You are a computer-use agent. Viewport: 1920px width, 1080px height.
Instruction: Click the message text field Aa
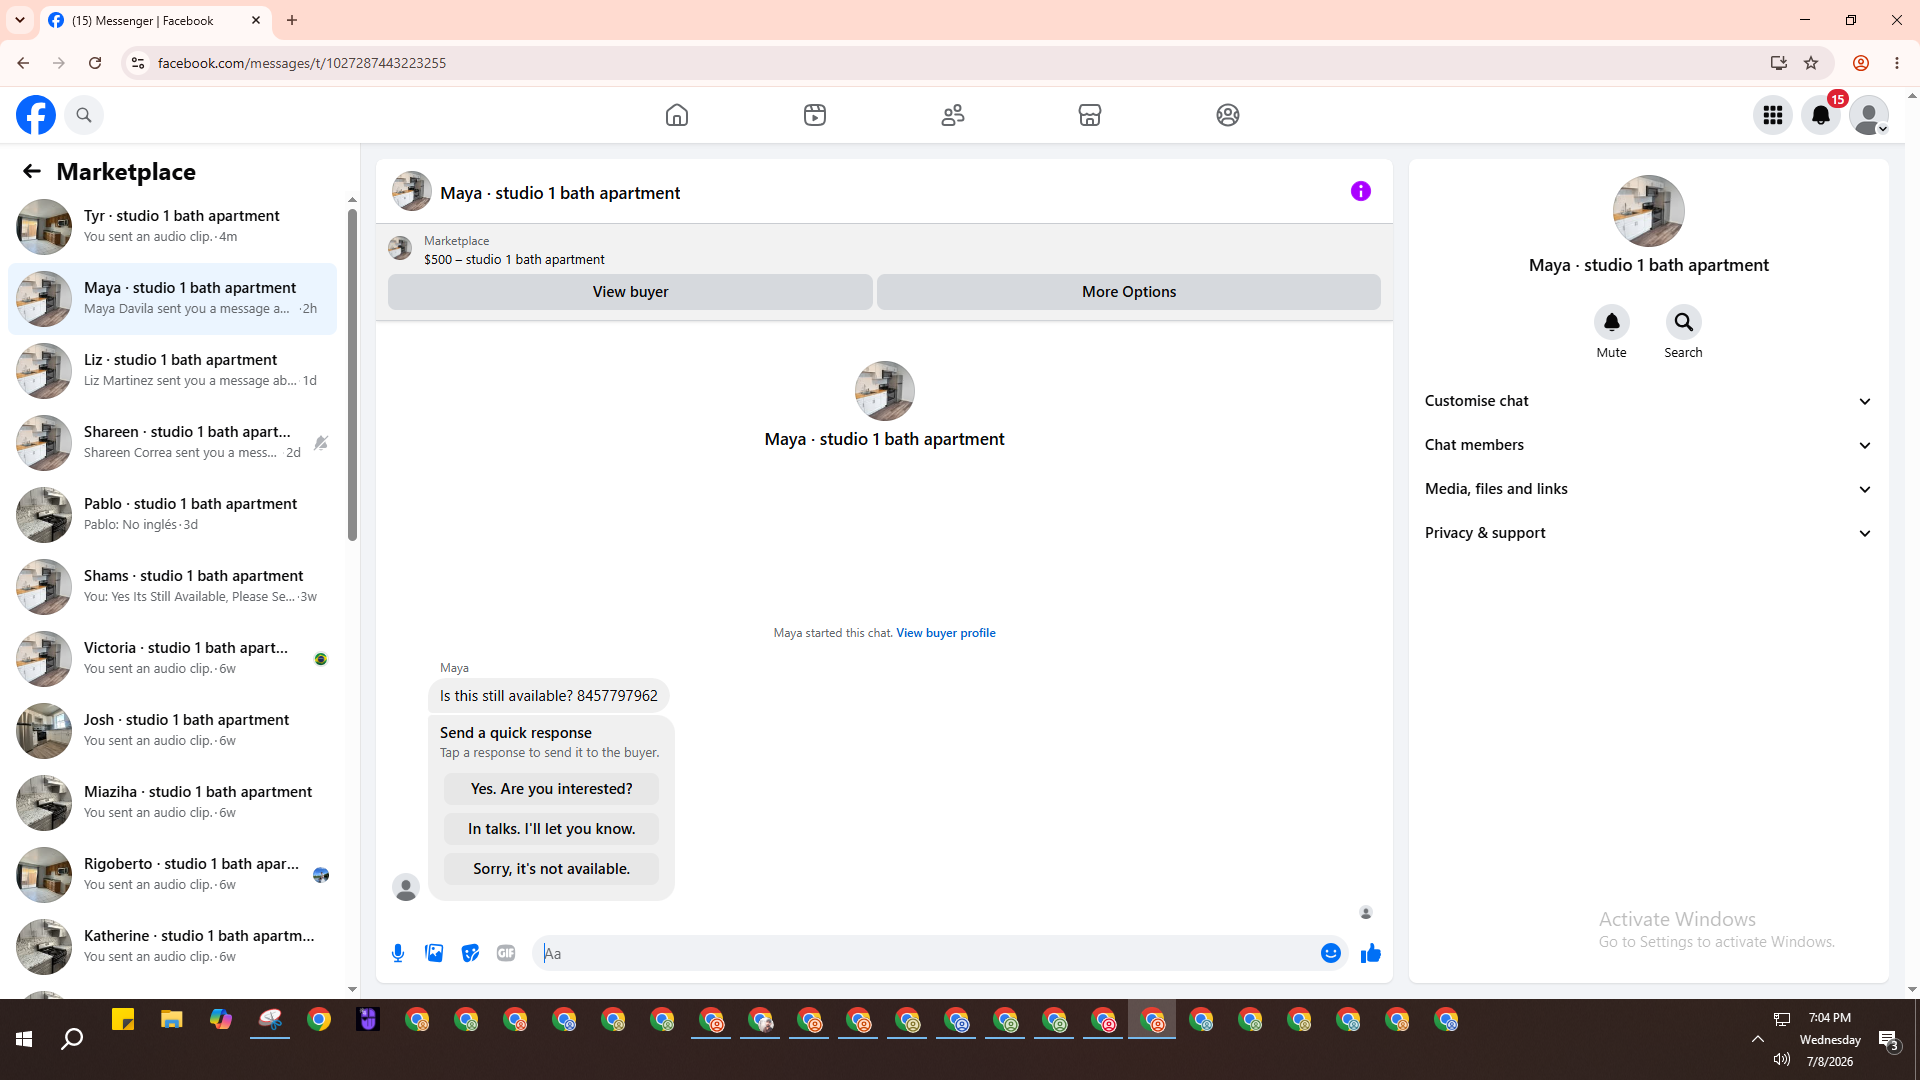click(x=928, y=953)
